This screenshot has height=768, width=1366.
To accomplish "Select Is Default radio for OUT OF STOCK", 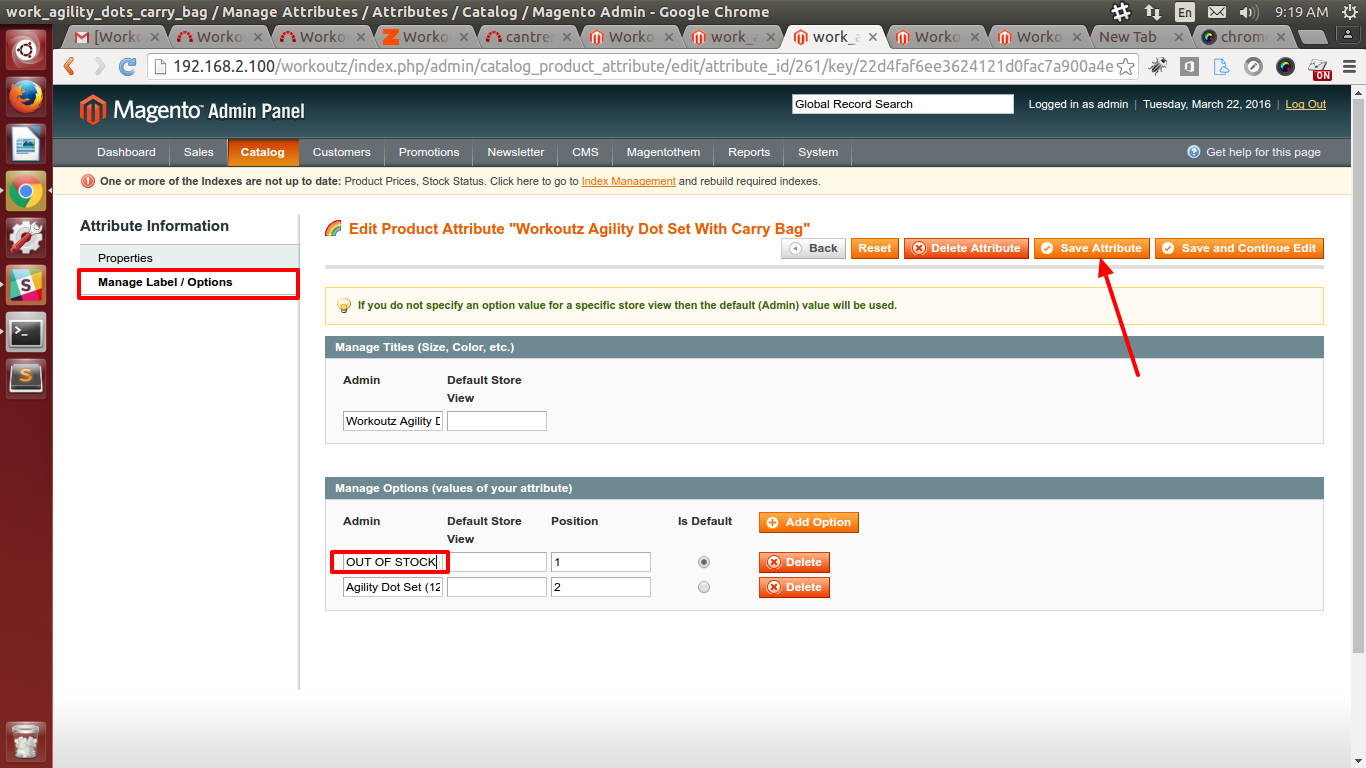I will [x=704, y=562].
